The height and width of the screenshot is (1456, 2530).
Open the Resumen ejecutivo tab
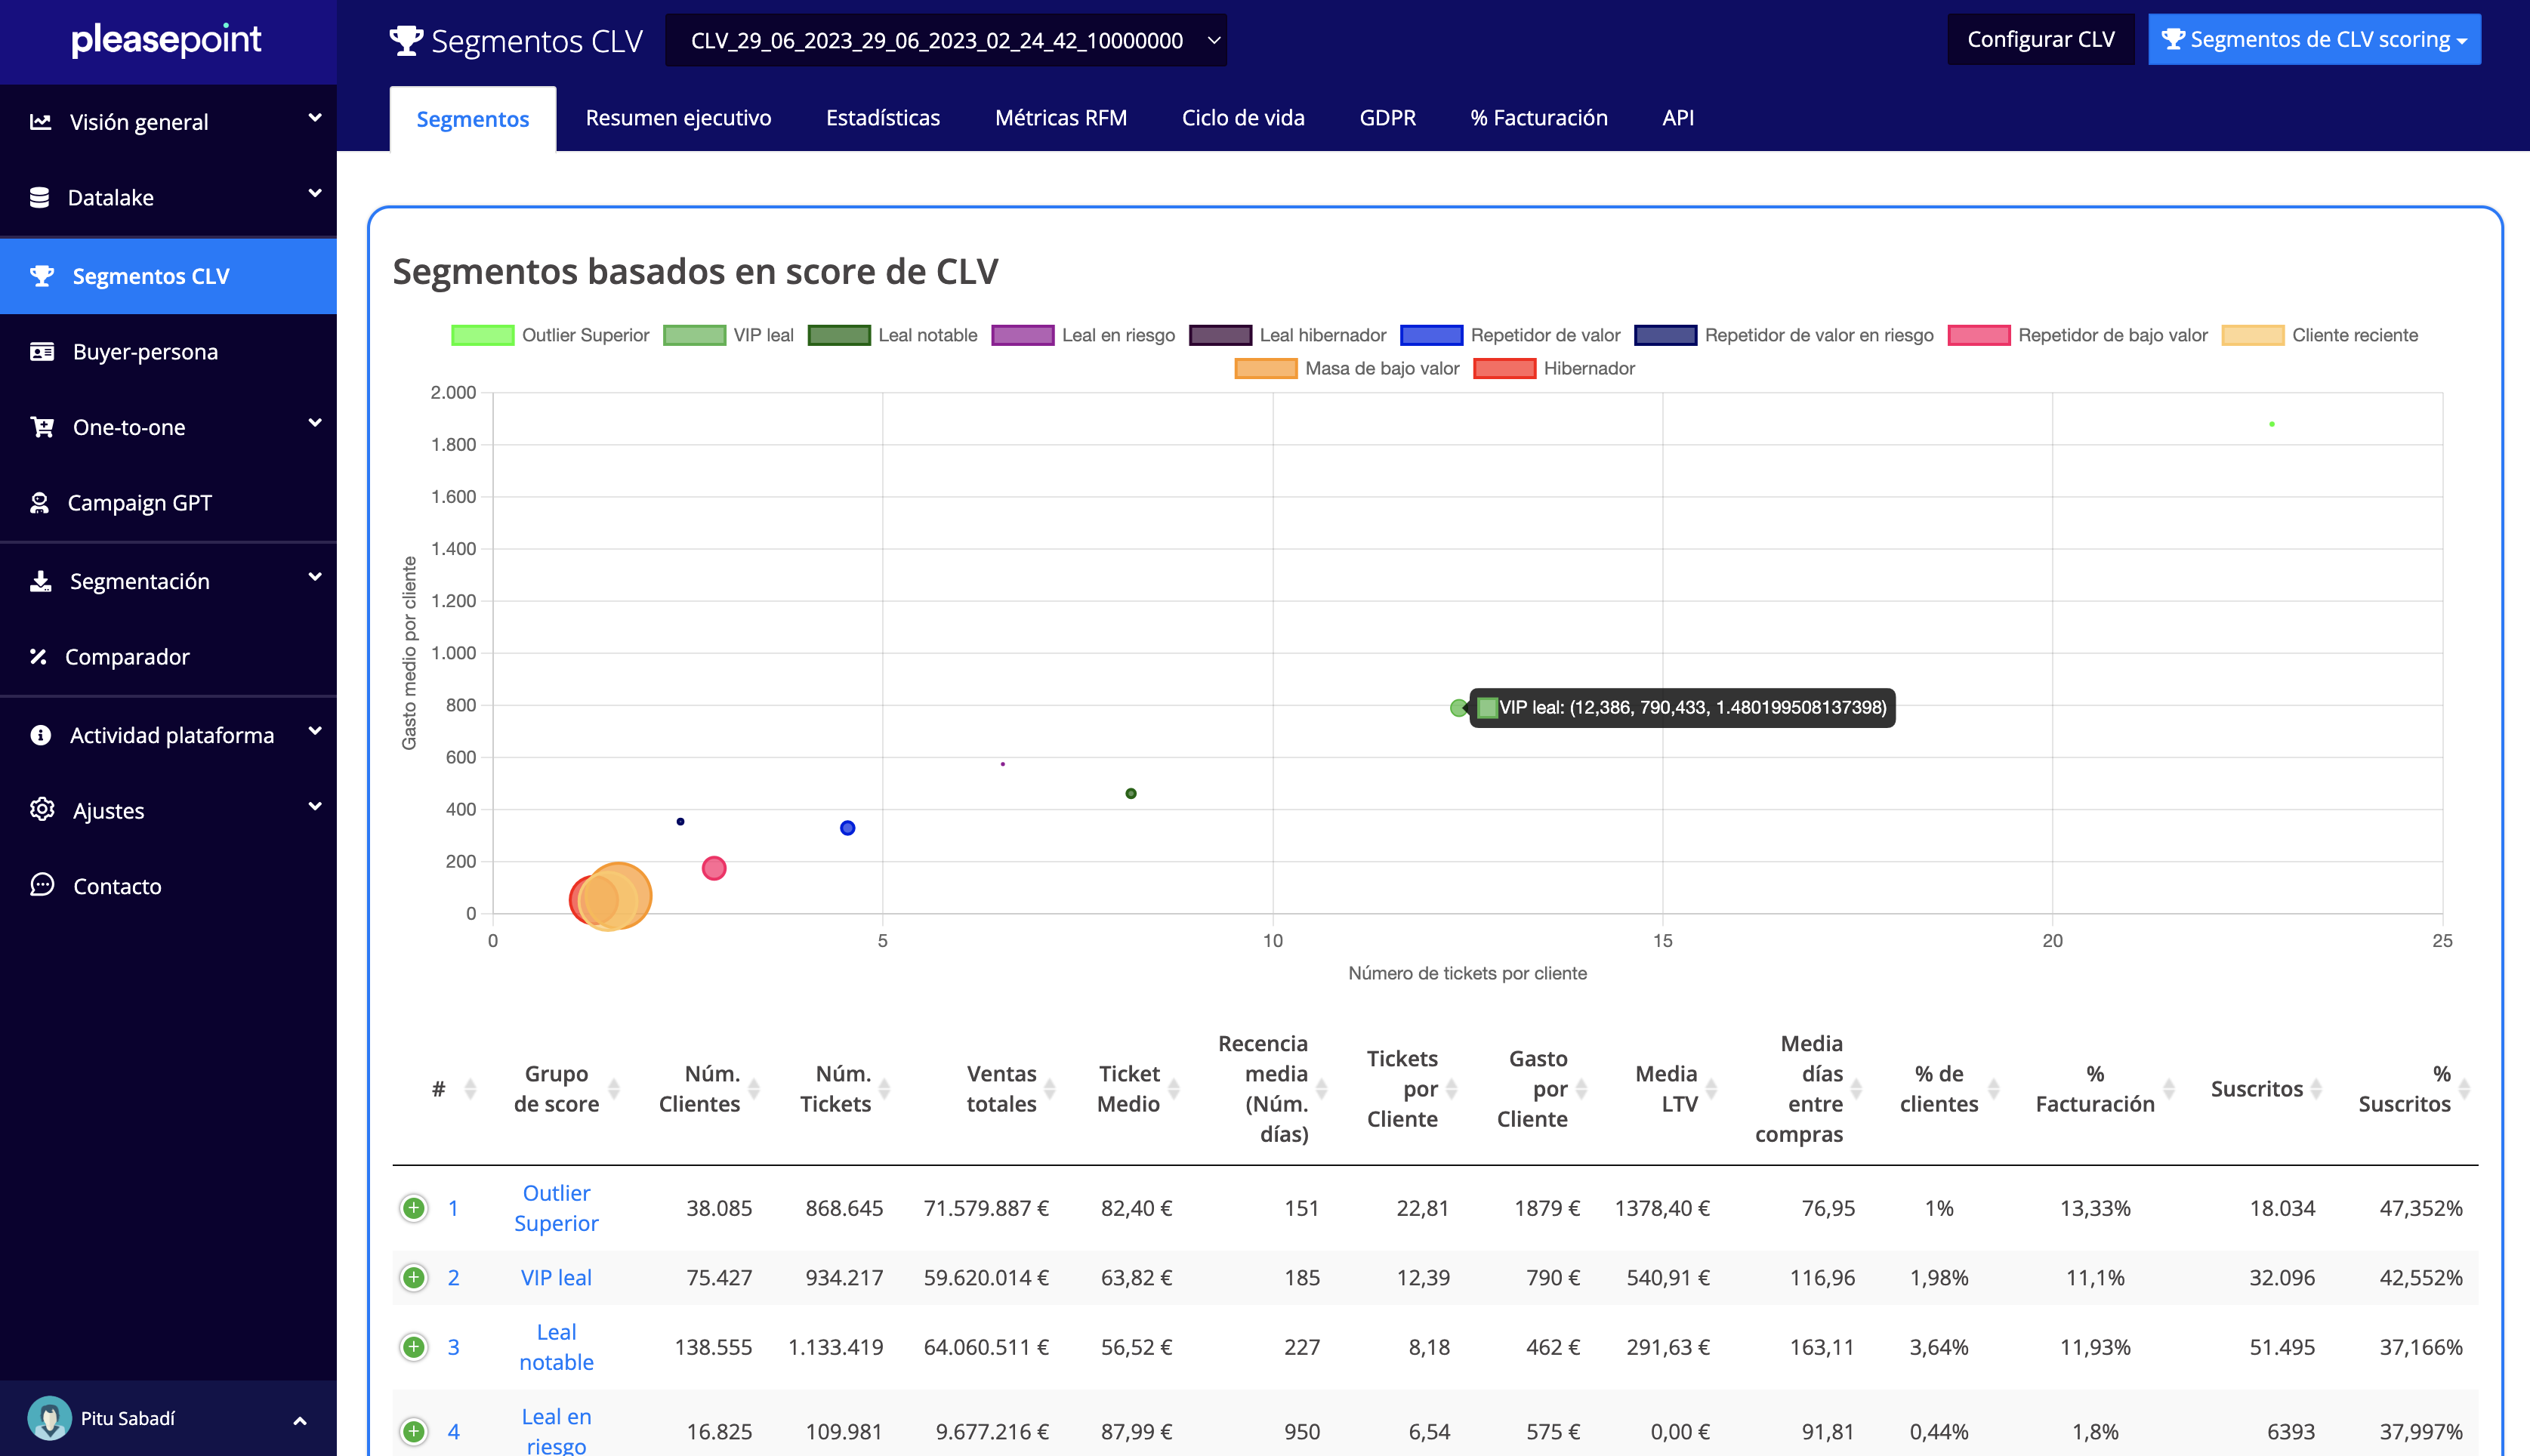(x=678, y=118)
